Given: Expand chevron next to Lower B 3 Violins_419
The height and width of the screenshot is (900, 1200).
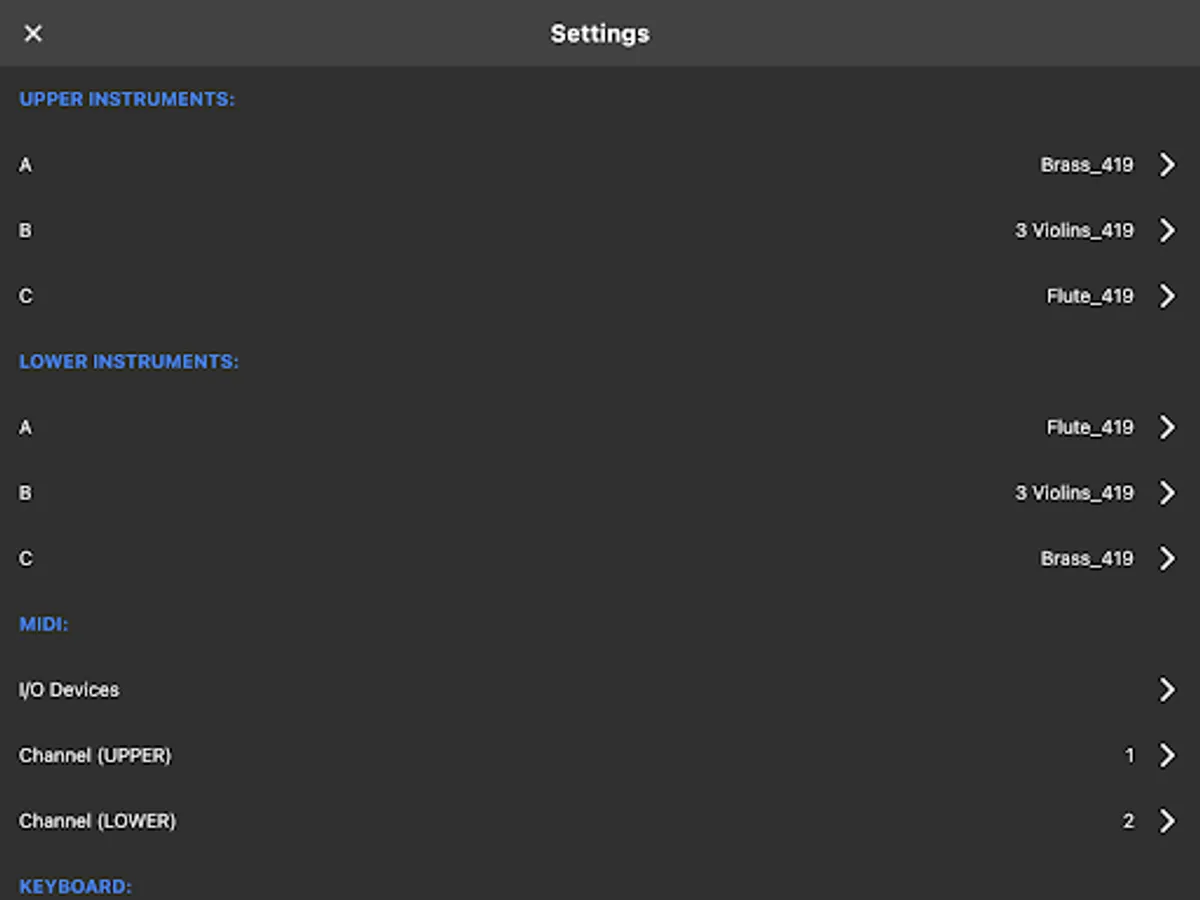Looking at the screenshot, I should coord(1167,493).
